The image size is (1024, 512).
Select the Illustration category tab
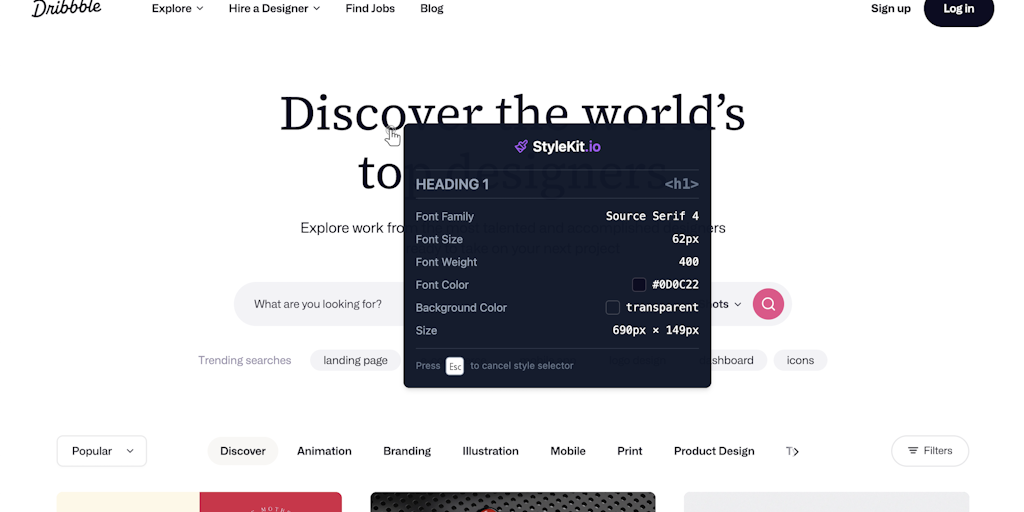[490, 451]
